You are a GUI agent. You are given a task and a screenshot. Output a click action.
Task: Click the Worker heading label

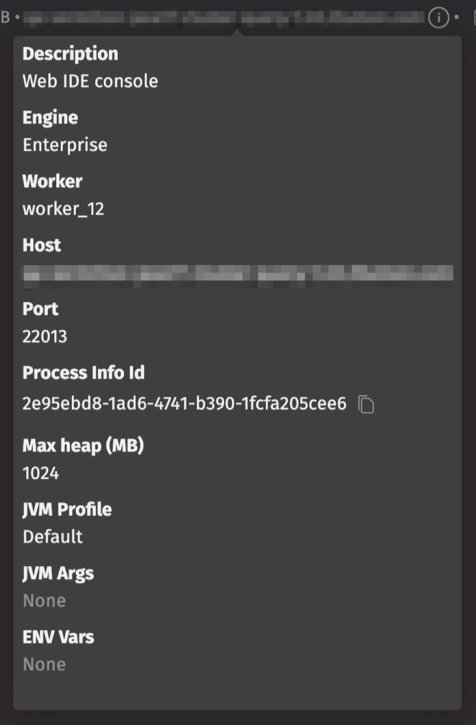(x=52, y=181)
